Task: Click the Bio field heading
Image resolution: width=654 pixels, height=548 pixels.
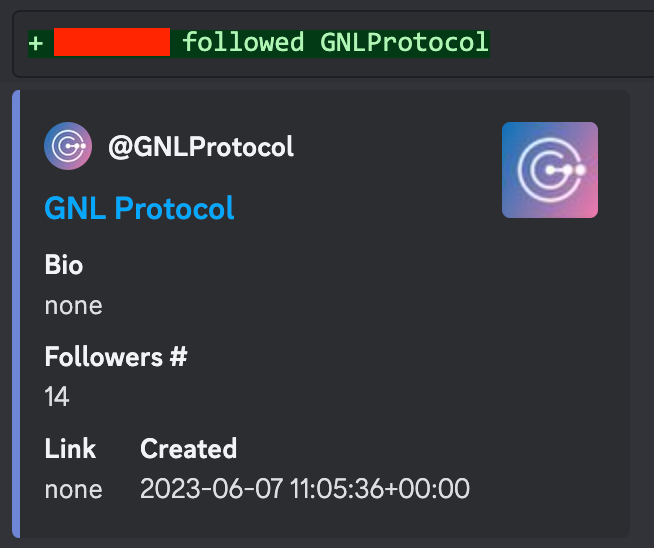Action: tap(64, 265)
